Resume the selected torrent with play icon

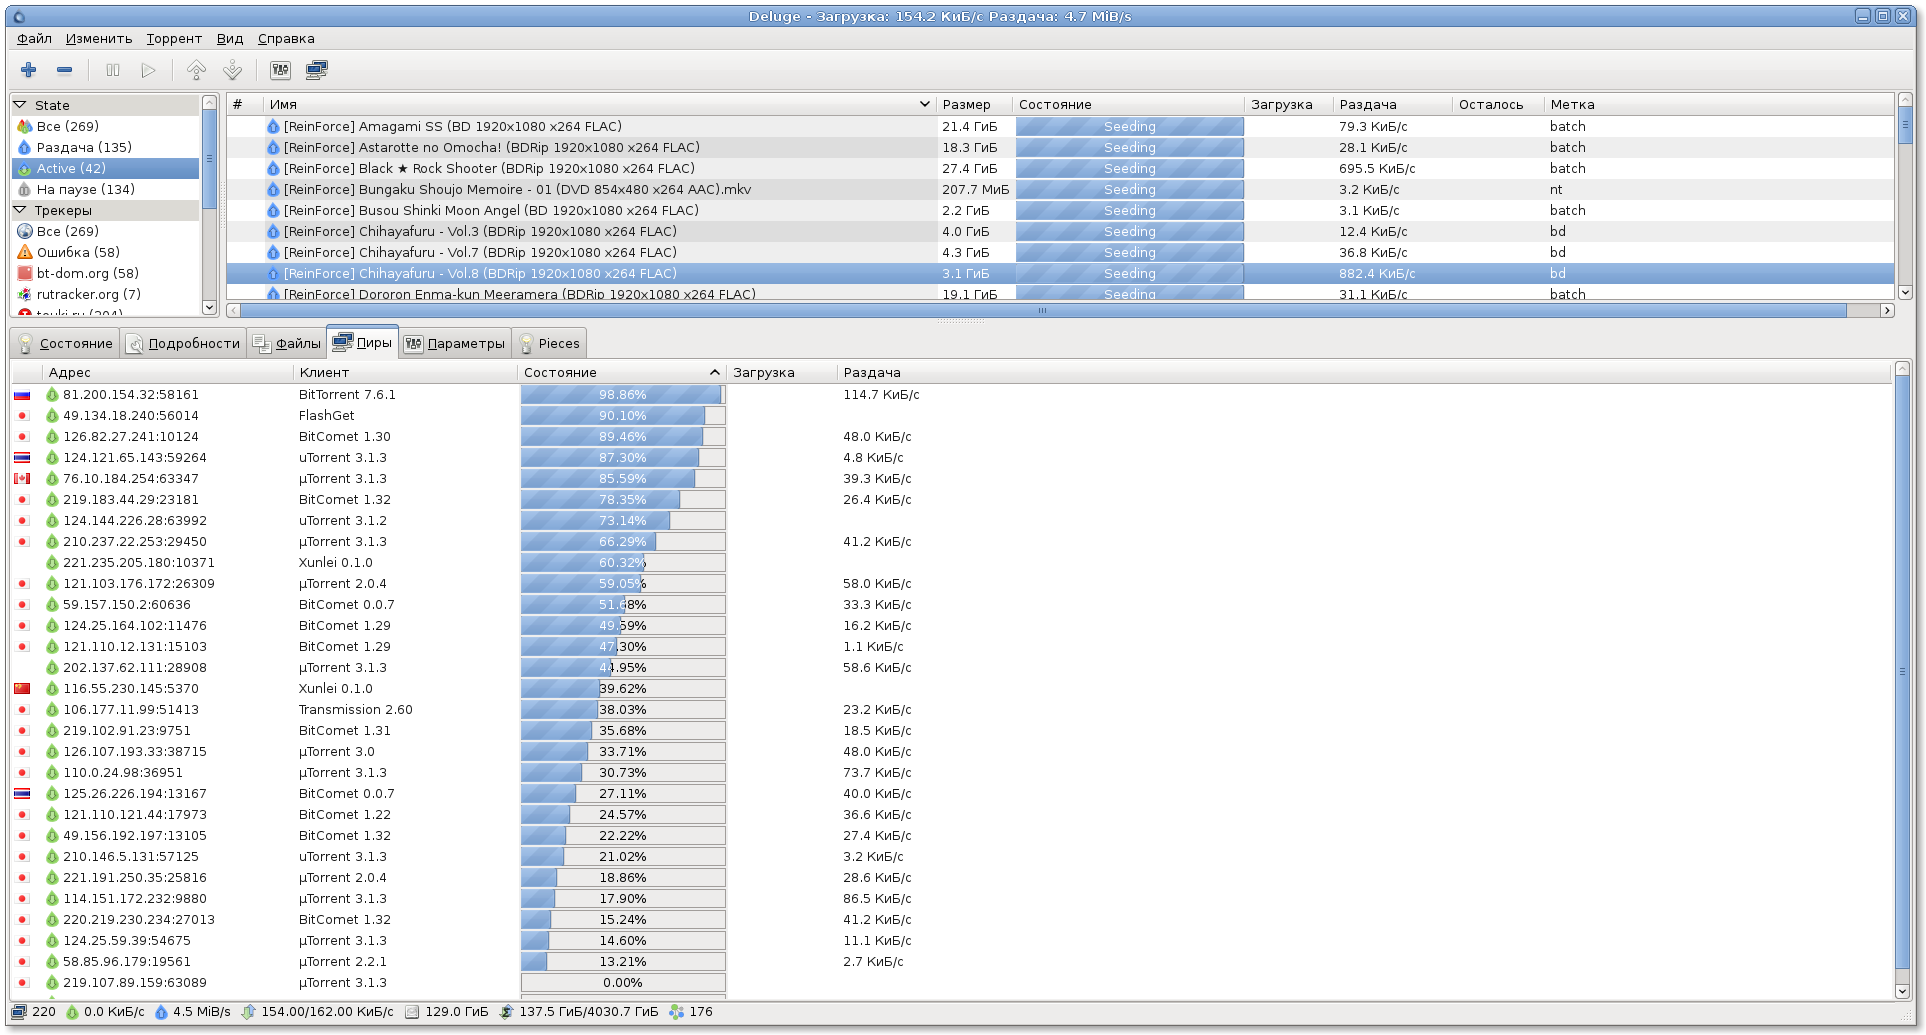click(x=148, y=70)
